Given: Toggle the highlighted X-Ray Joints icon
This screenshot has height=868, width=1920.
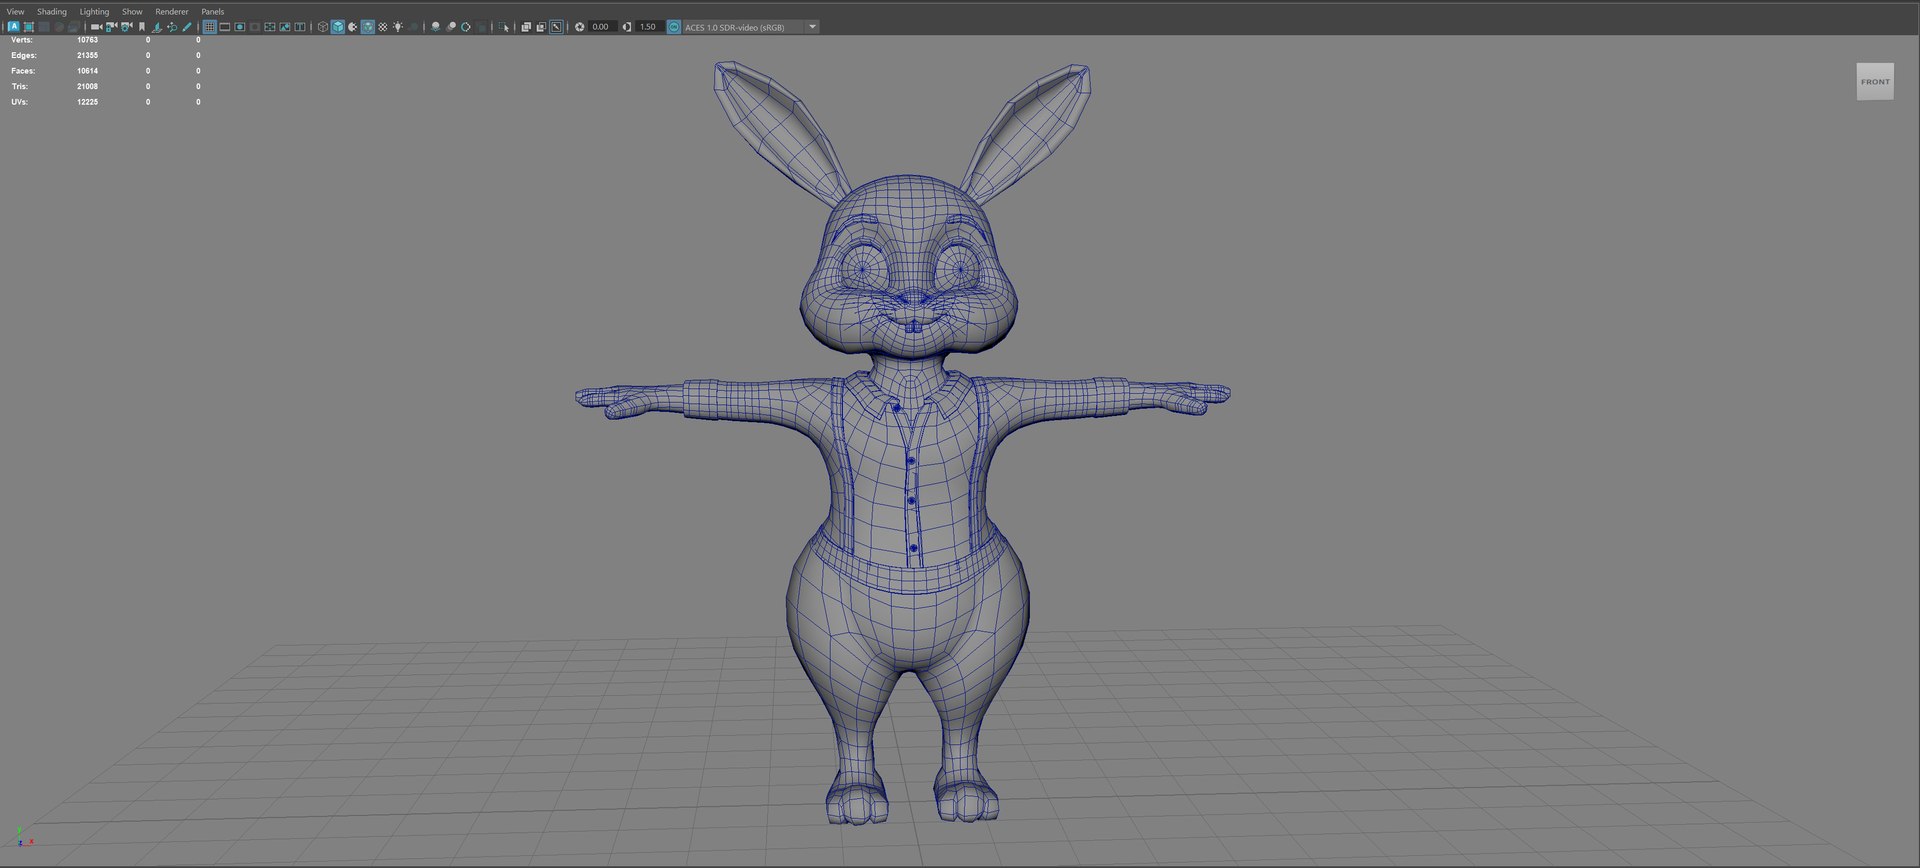Looking at the screenshot, I should [x=556, y=27].
